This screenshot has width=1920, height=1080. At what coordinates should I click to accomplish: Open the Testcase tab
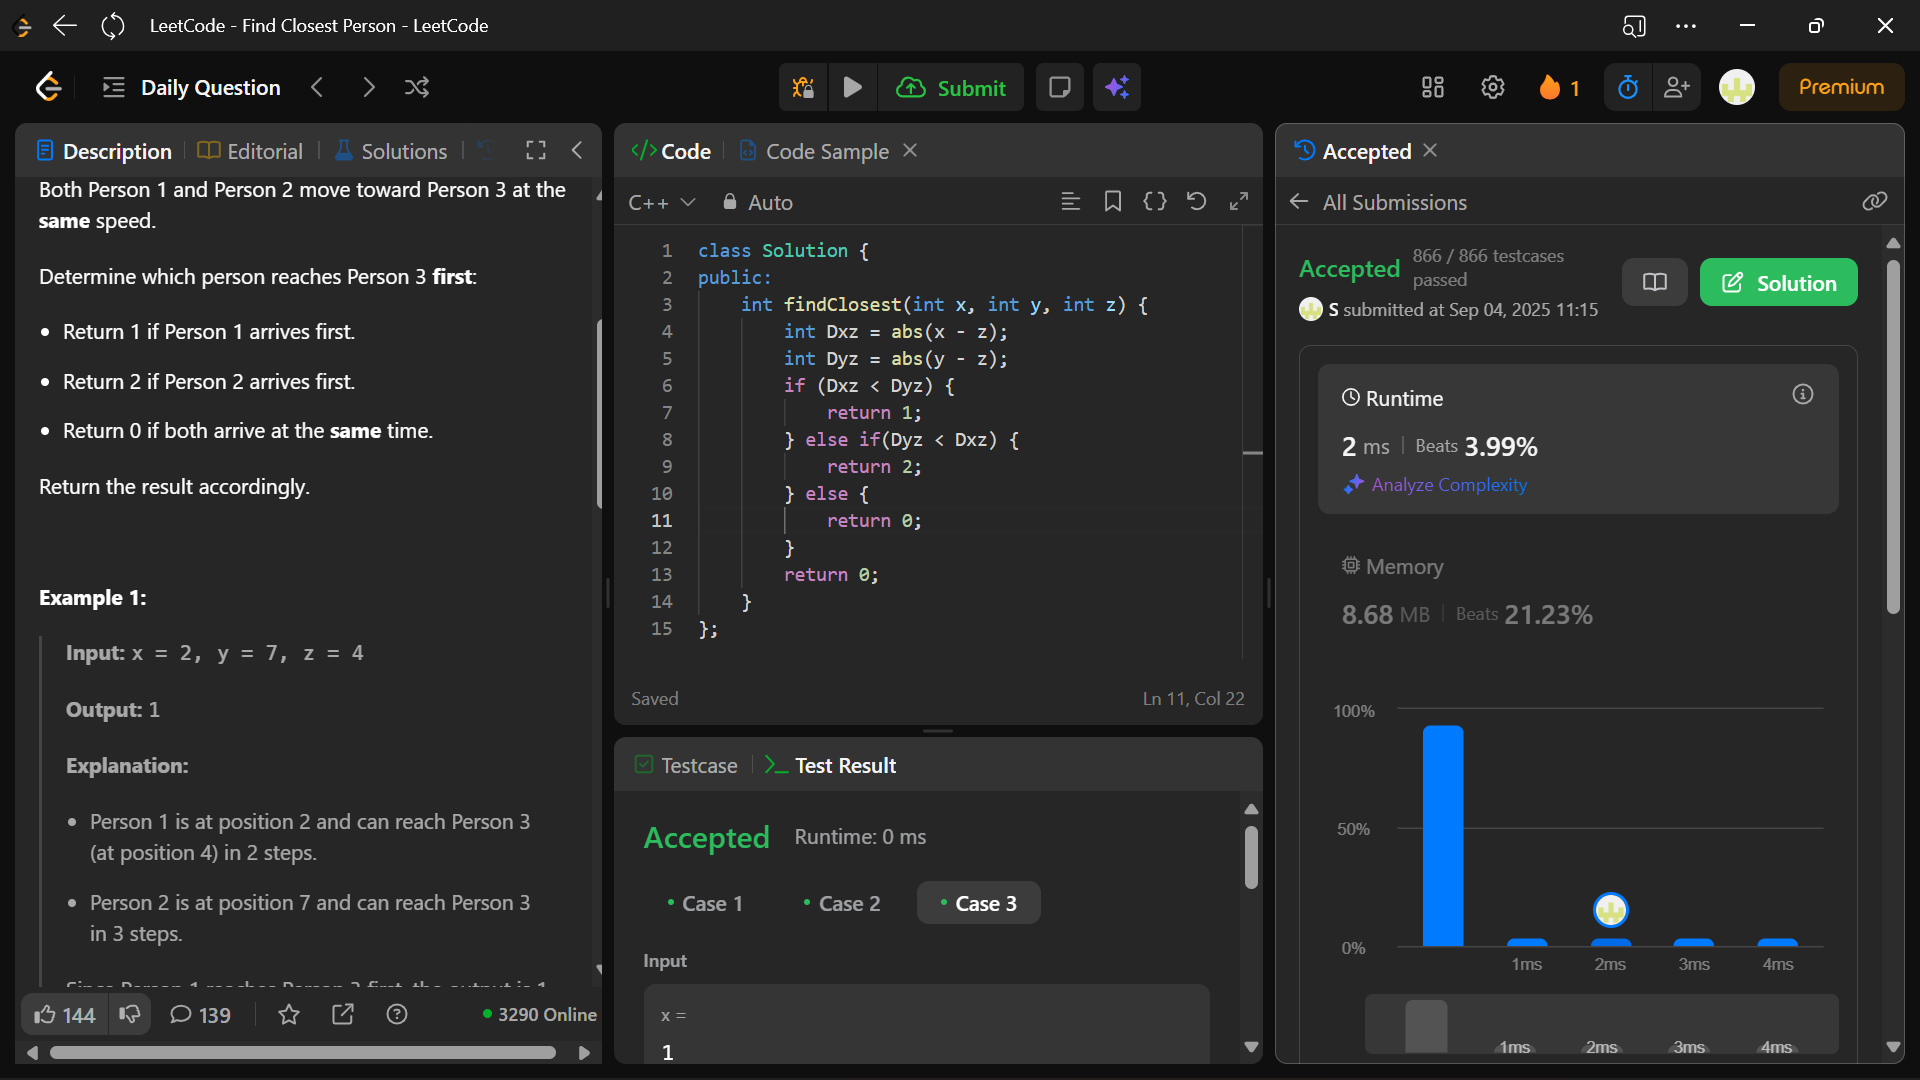(x=687, y=766)
